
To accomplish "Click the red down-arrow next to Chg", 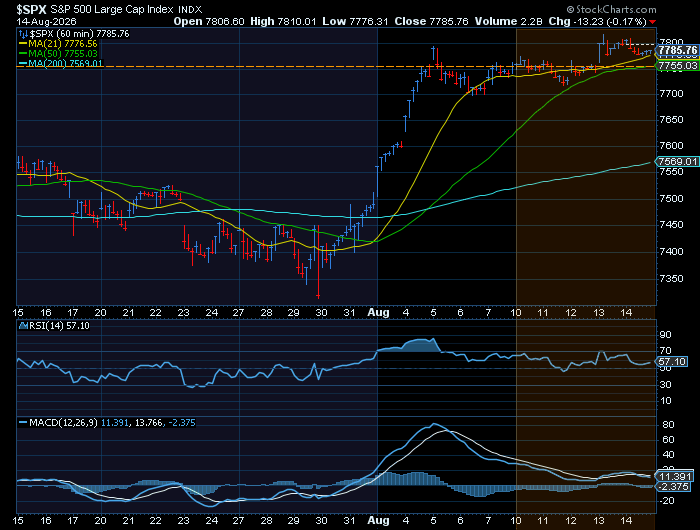I will pyautogui.click(x=653, y=22).
